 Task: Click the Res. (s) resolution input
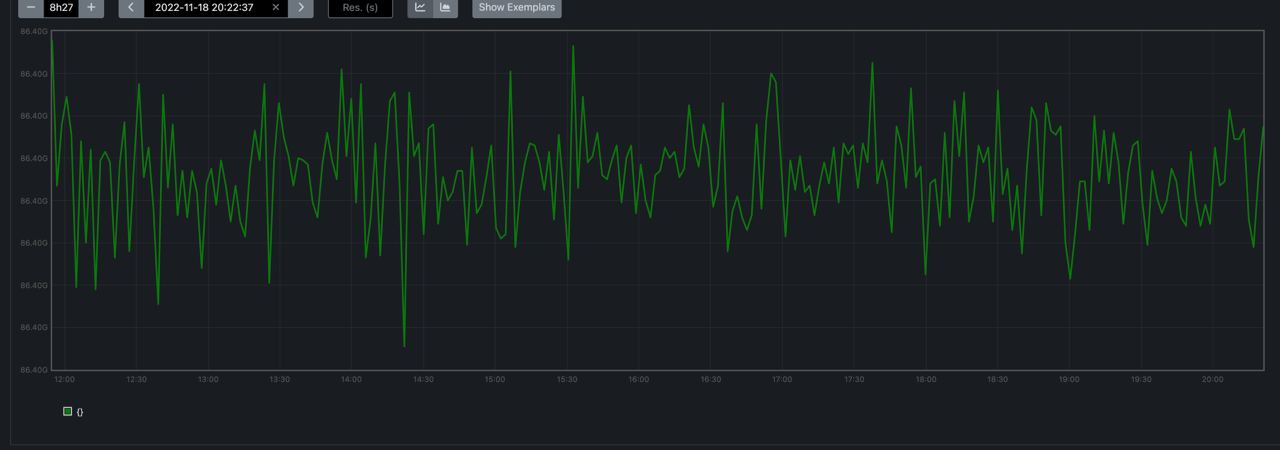point(360,7)
